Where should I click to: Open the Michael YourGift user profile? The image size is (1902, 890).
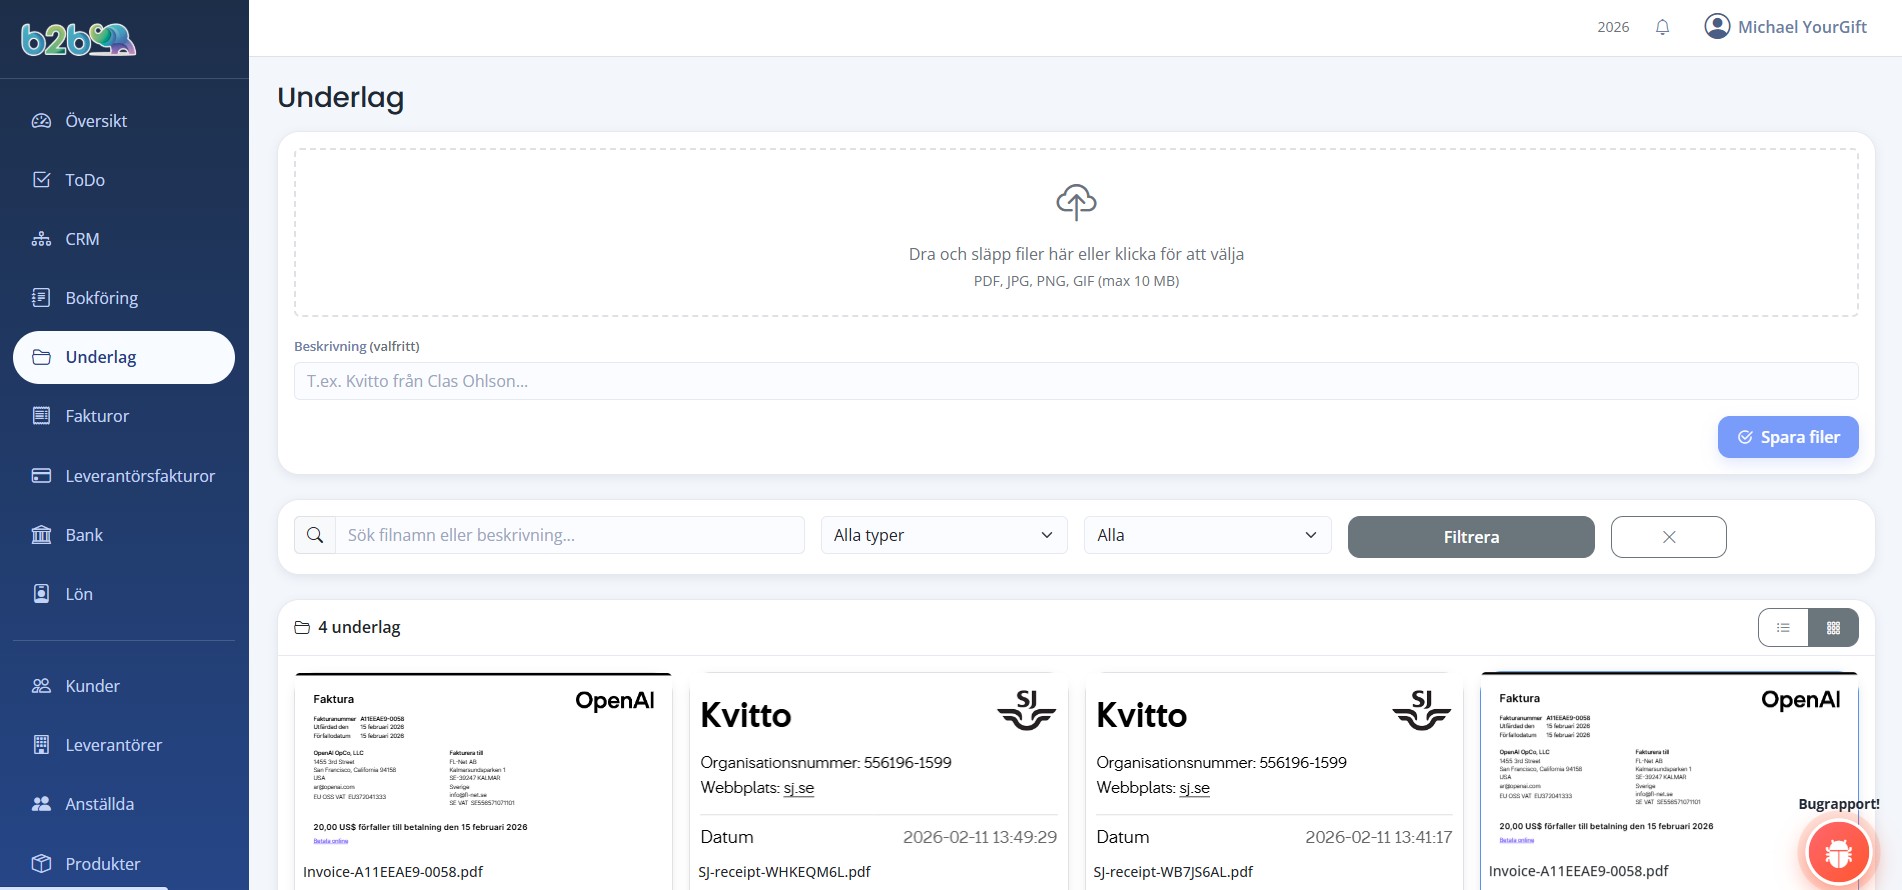click(1785, 27)
